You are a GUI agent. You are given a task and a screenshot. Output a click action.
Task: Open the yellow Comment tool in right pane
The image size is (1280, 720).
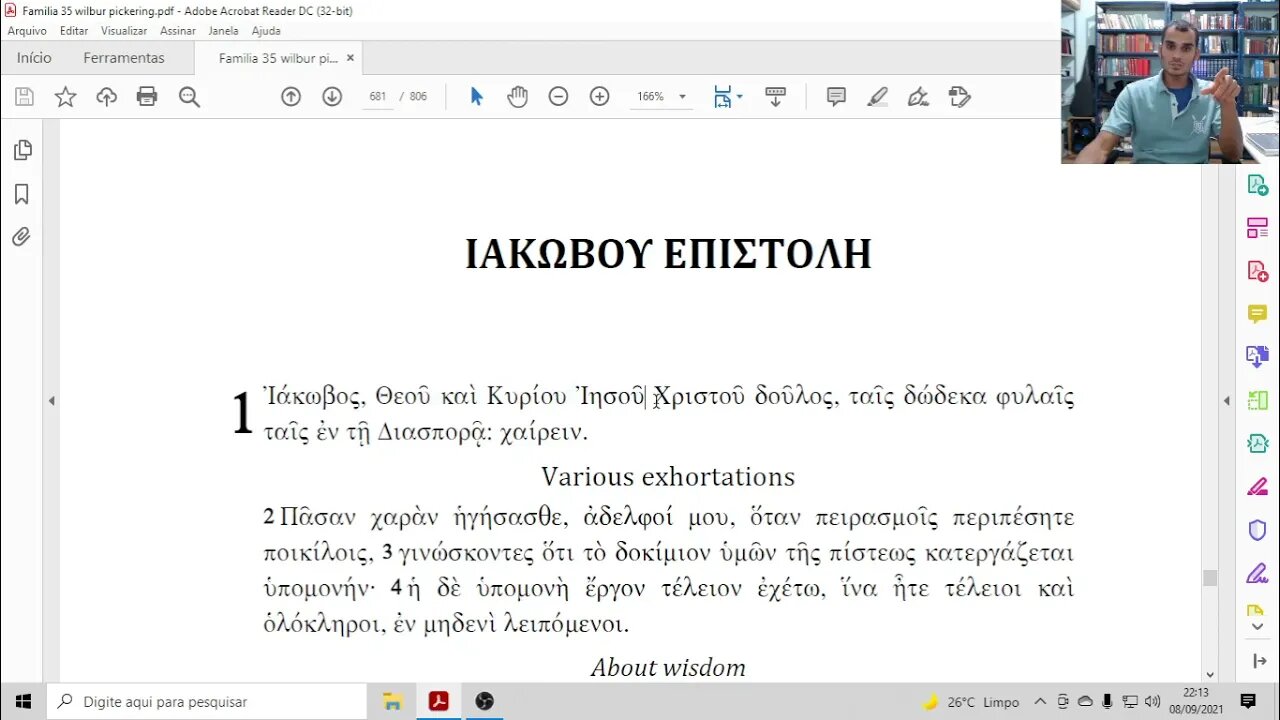tap(1257, 314)
